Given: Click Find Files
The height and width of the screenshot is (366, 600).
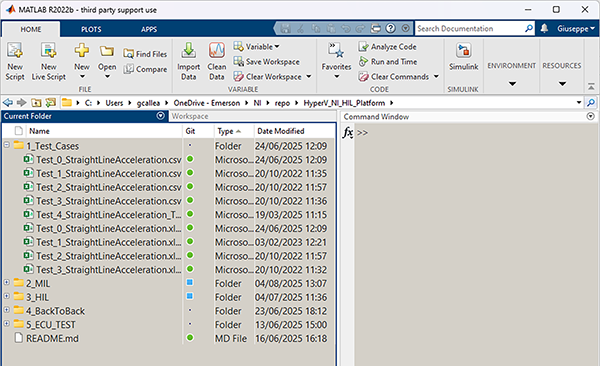Looking at the screenshot, I should (x=145, y=54).
